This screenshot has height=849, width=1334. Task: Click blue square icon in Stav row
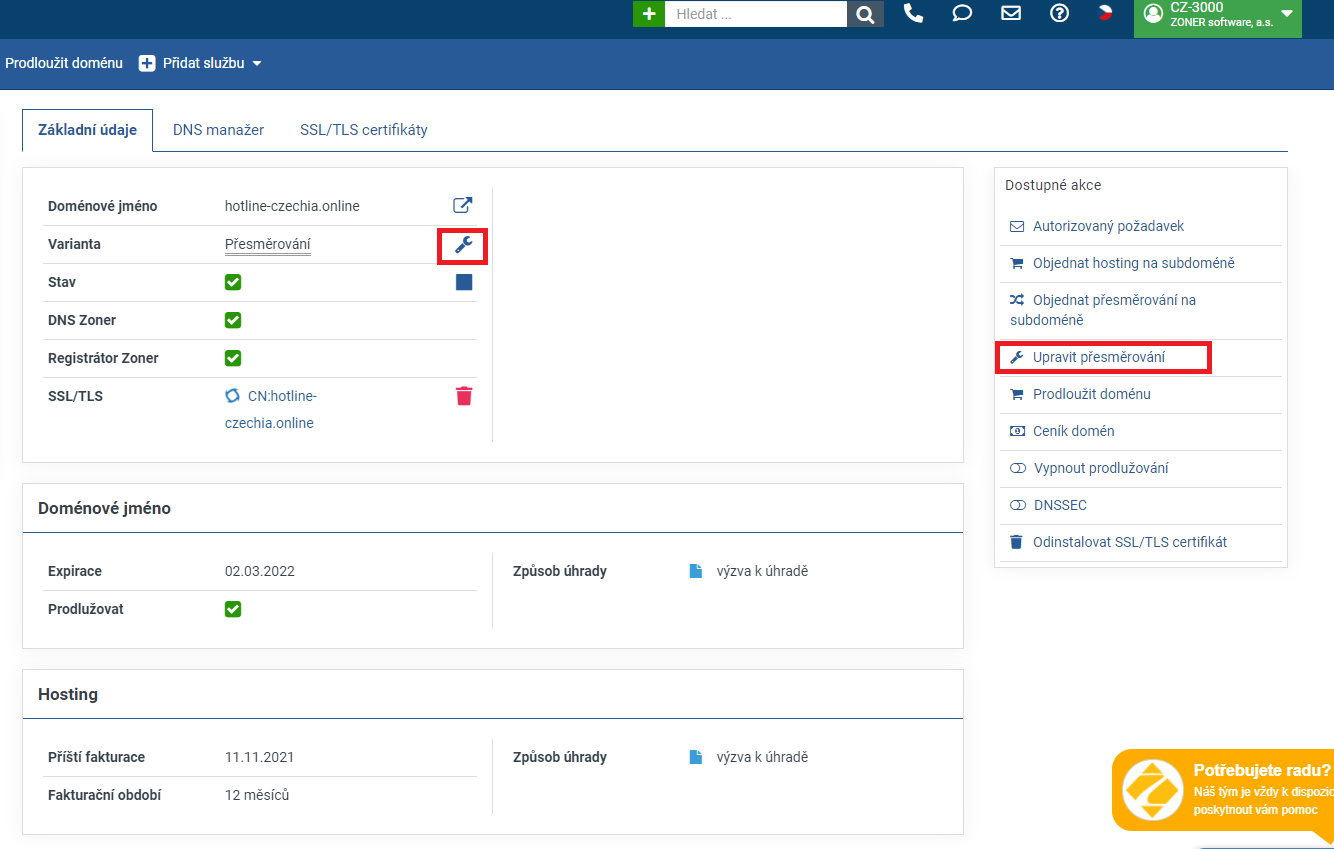(464, 282)
